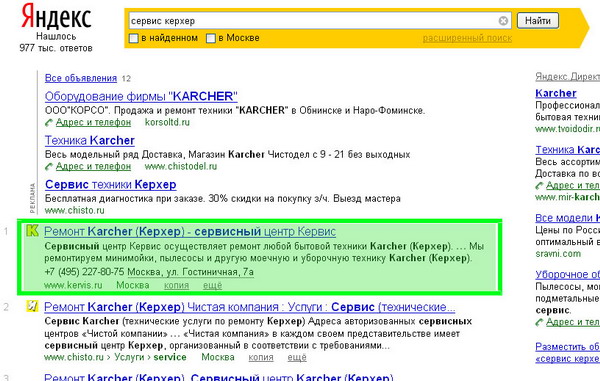
Task: Toggle the "в Москве" checkbox
Action: 211,38
